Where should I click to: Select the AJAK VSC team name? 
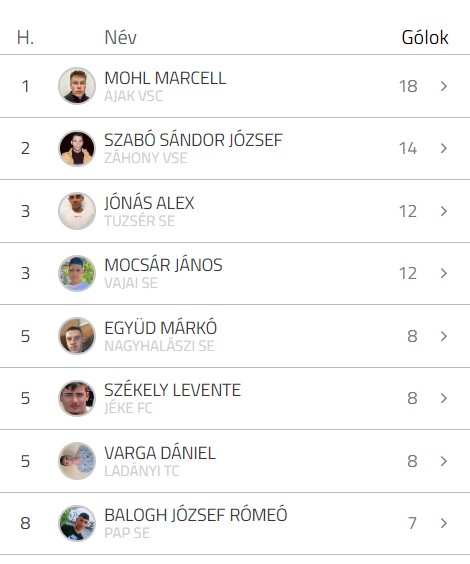[134, 96]
